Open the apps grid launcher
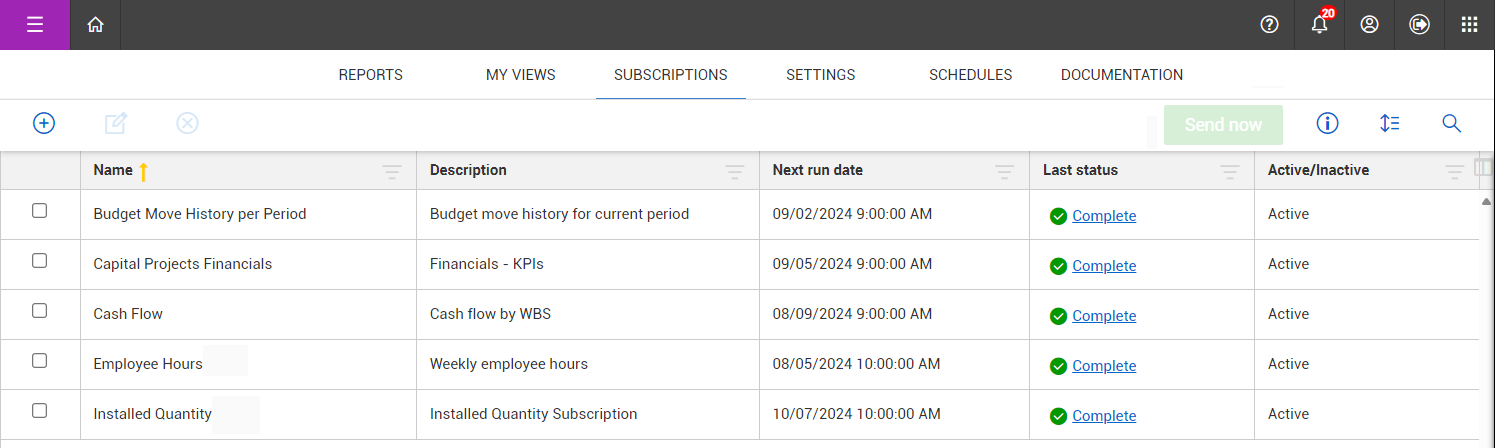This screenshot has width=1495, height=448. tap(1469, 25)
